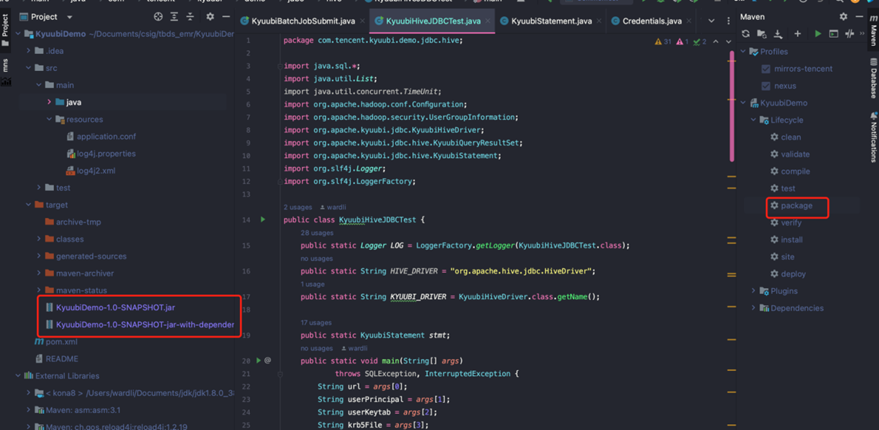Open the Credentials.java editor tab
The width and height of the screenshot is (879, 430).
pyautogui.click(x=651, y=20)
